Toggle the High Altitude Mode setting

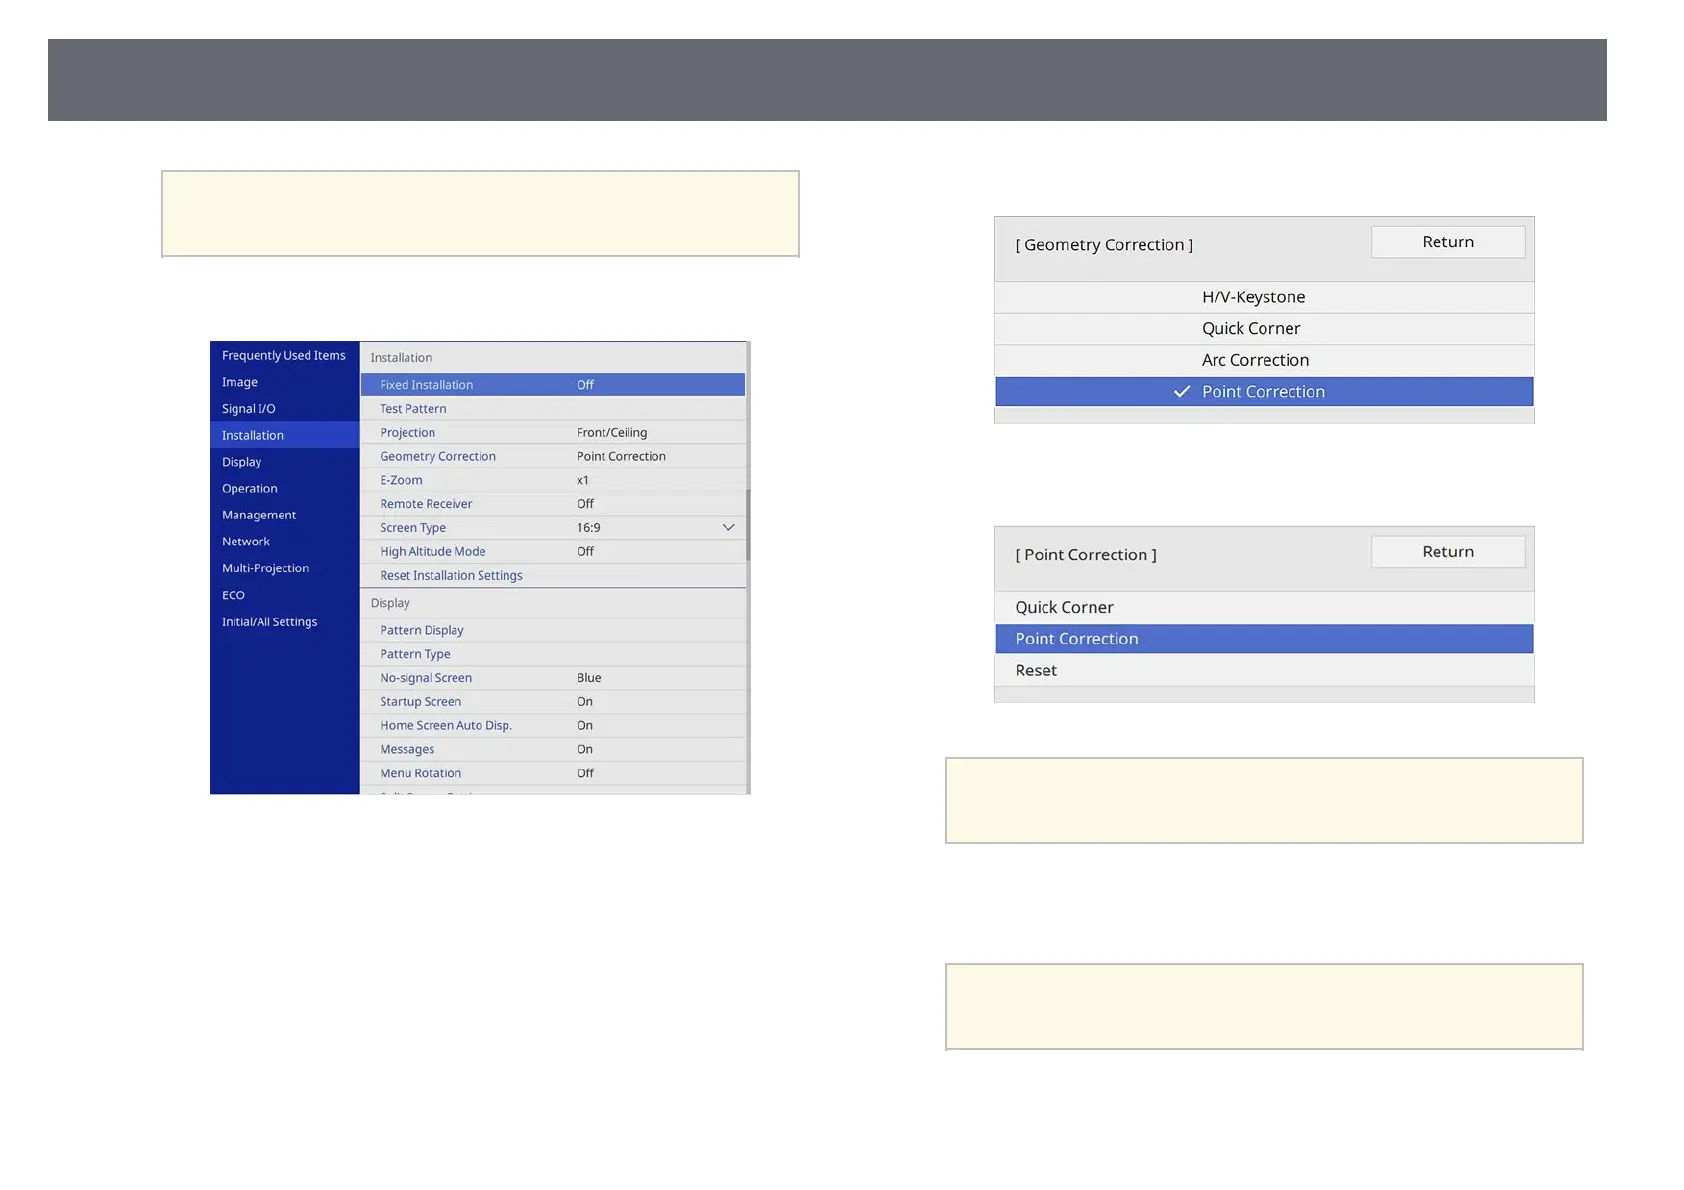tap(552, 552)
